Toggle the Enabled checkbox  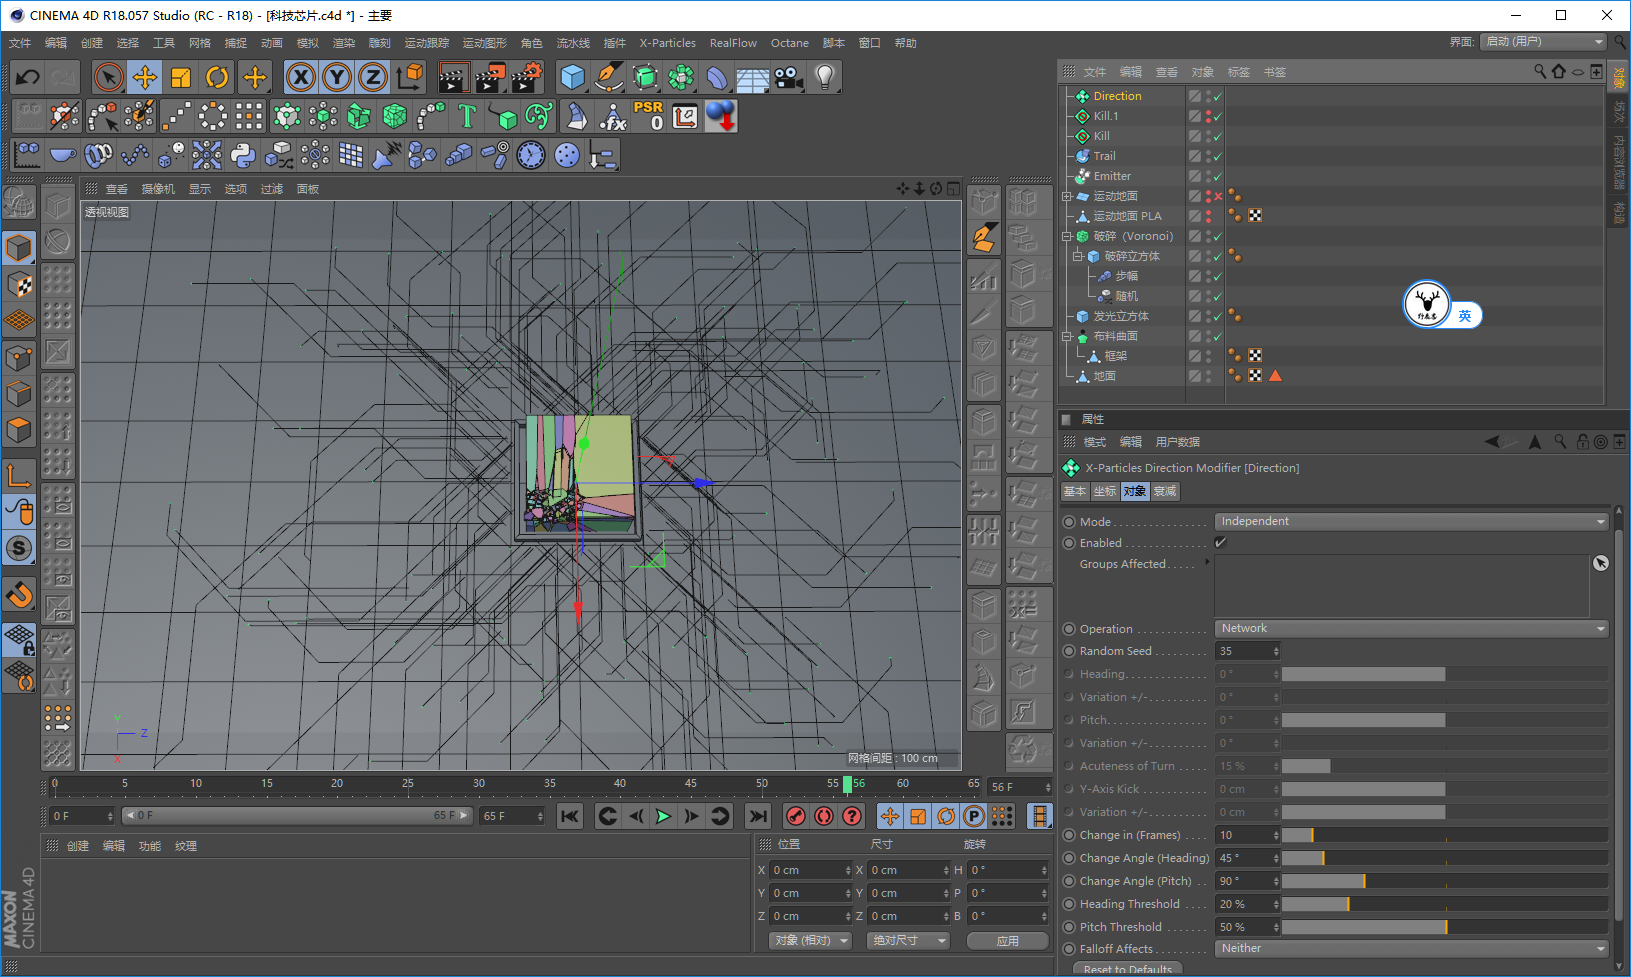tap(1220, 542)
